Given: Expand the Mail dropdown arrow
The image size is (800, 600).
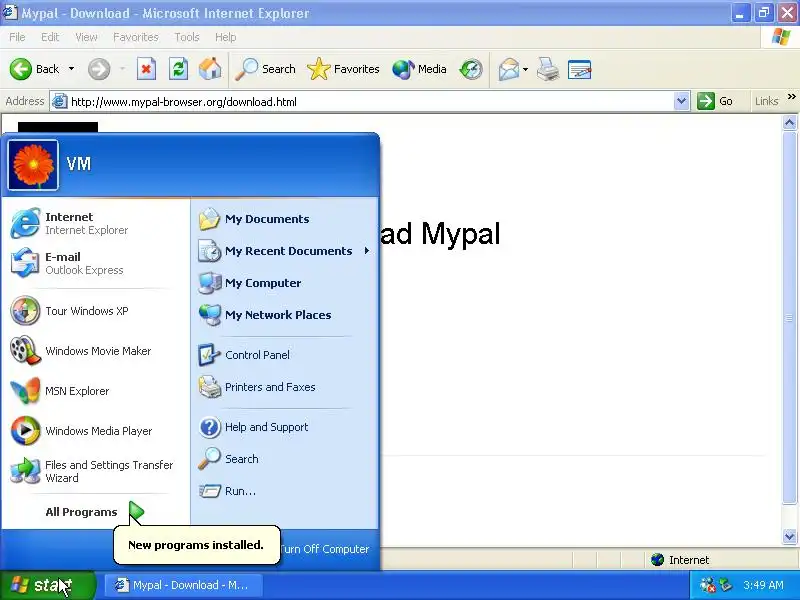Looking at the screenshot, I should pyautogui.click(x=526, y=69).
